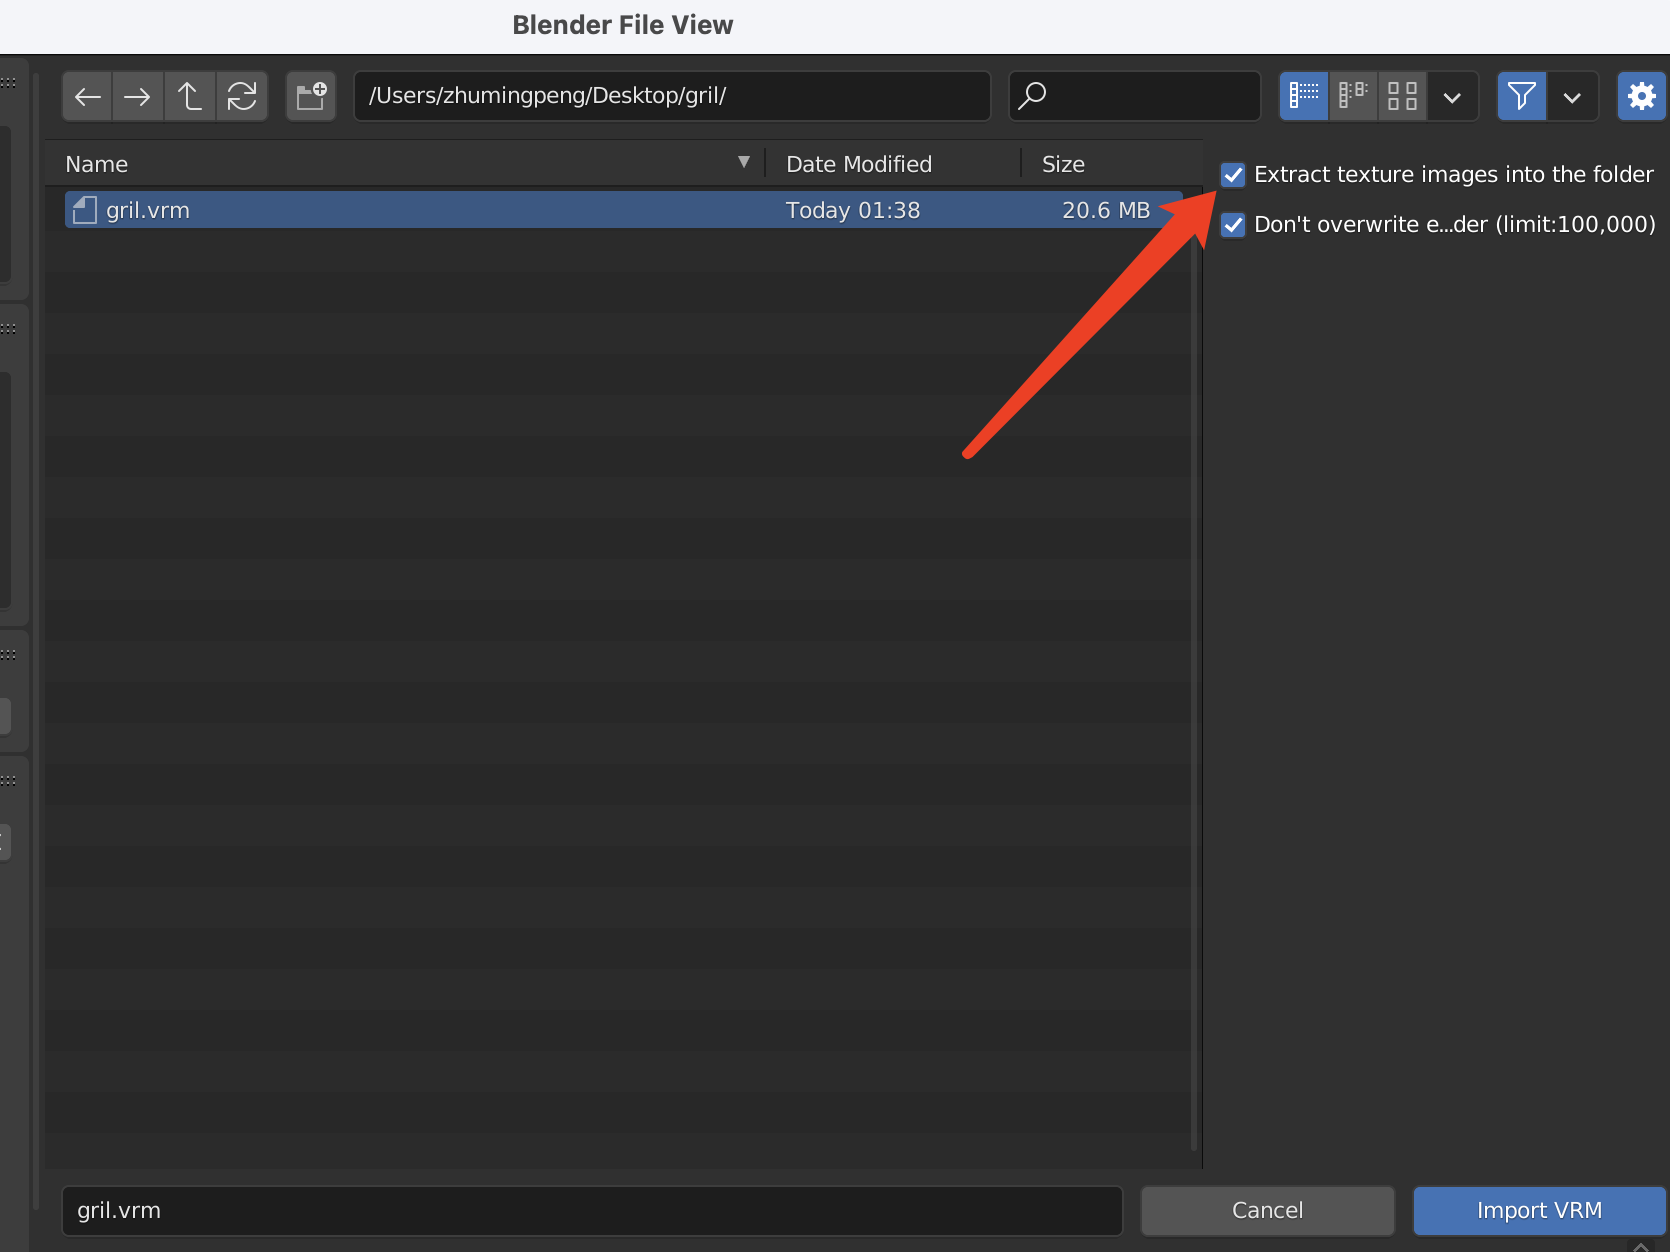
Task: Create a new directory
Action: point(310,96)
